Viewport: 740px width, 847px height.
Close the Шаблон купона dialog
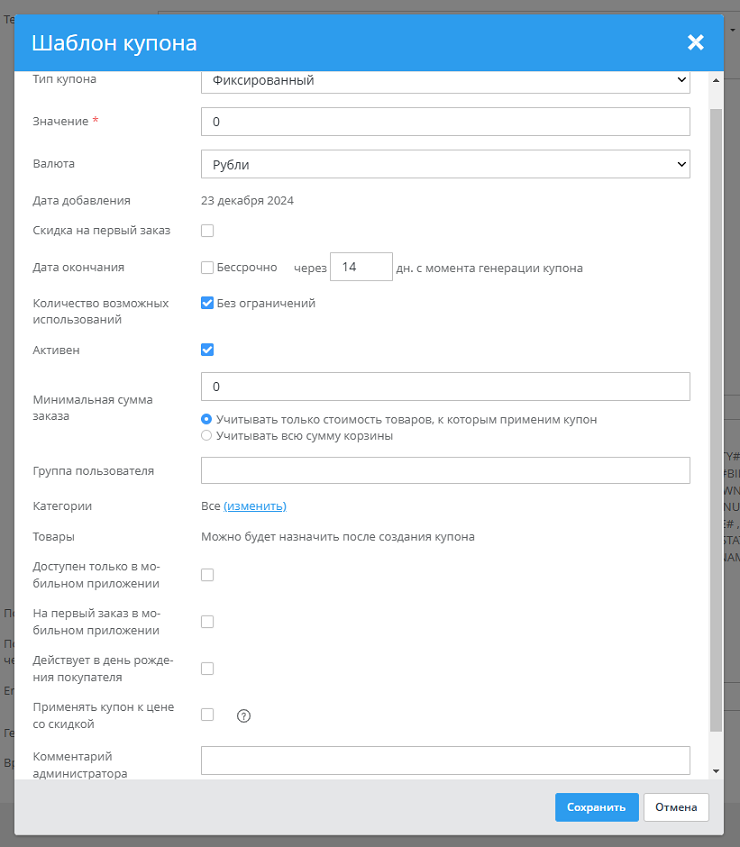click(696, 42)
